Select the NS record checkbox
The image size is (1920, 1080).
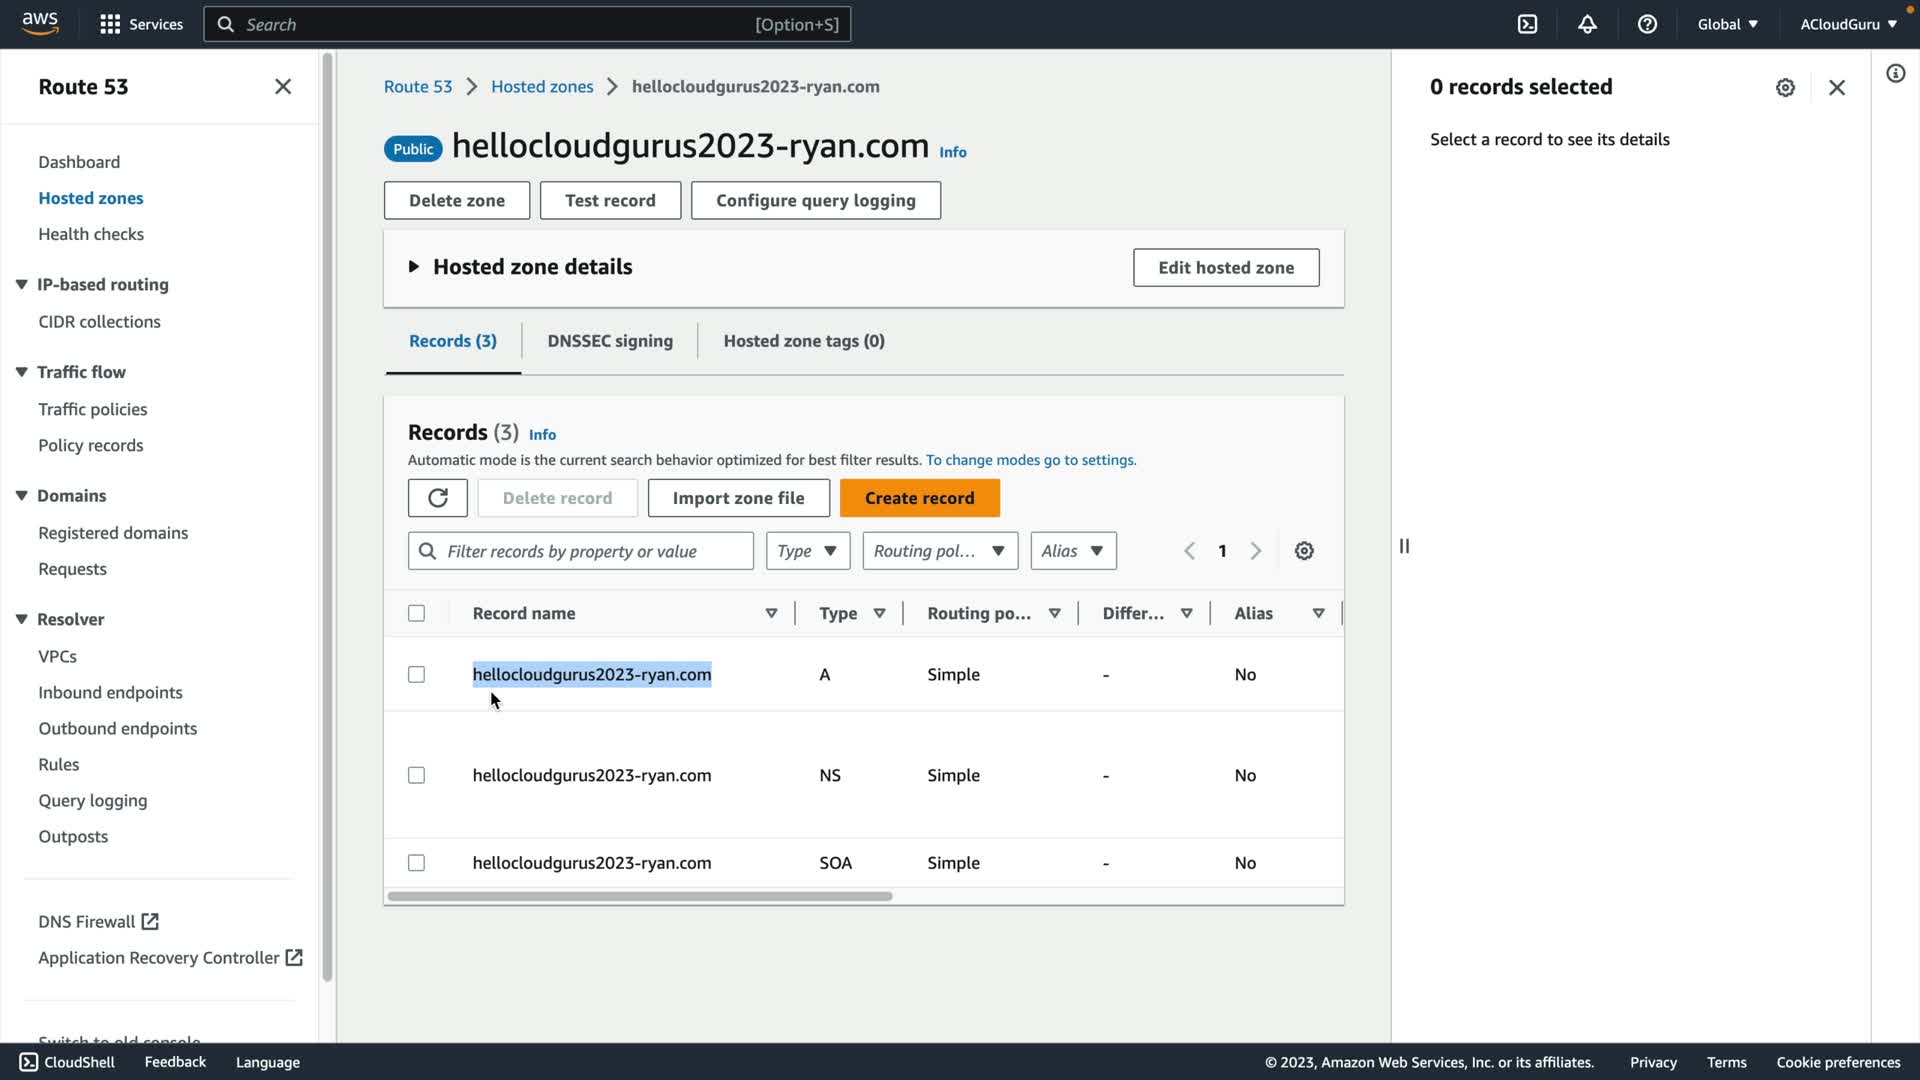pos(417,776)
